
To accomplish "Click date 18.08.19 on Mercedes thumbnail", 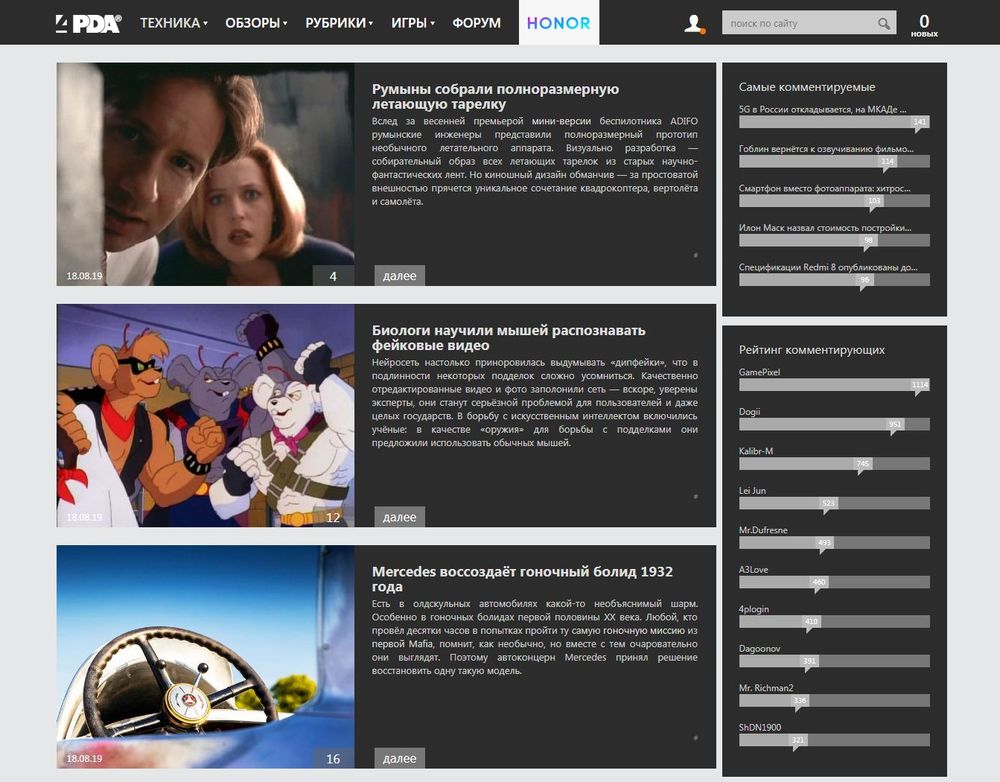I will (x=84, y=758).
